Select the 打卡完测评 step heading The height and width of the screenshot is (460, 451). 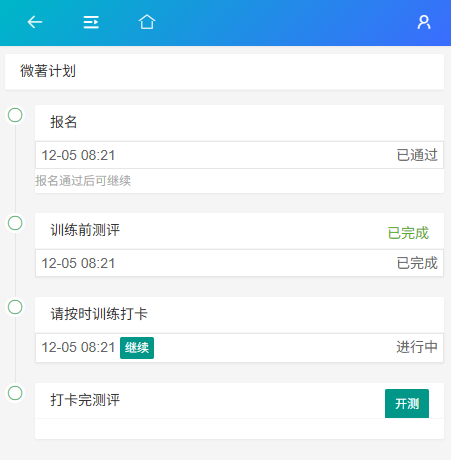(x=85, y=400)
